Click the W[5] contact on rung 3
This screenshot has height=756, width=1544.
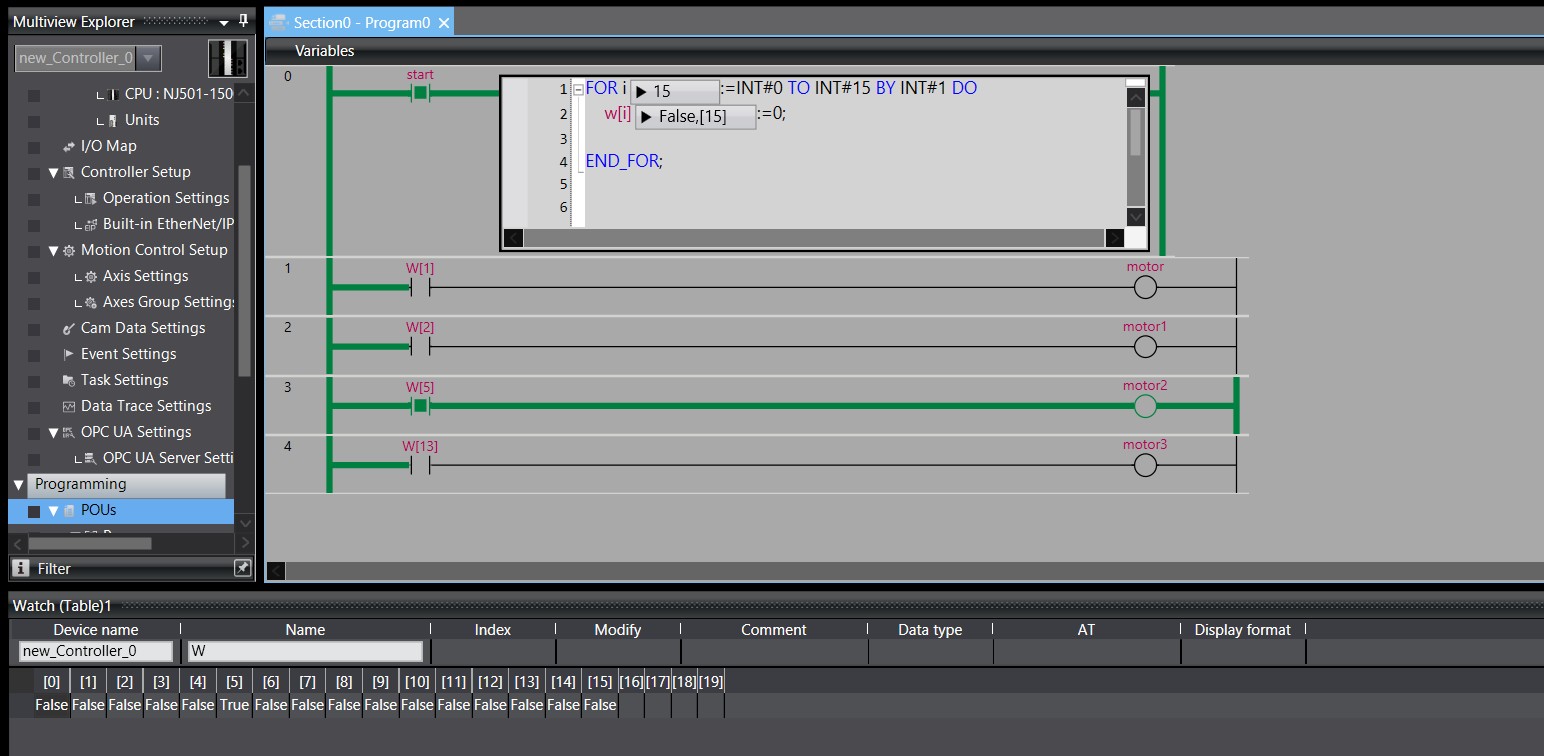pos(420,406)
